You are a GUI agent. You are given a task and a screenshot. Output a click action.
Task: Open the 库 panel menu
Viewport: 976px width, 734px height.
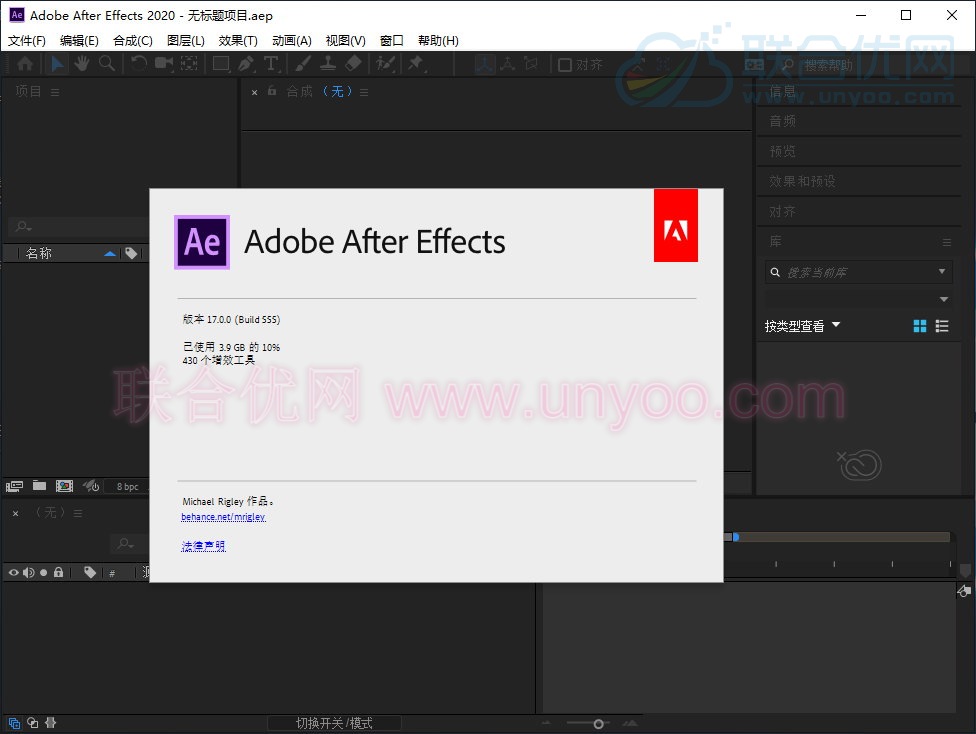(x=946, y=242)
